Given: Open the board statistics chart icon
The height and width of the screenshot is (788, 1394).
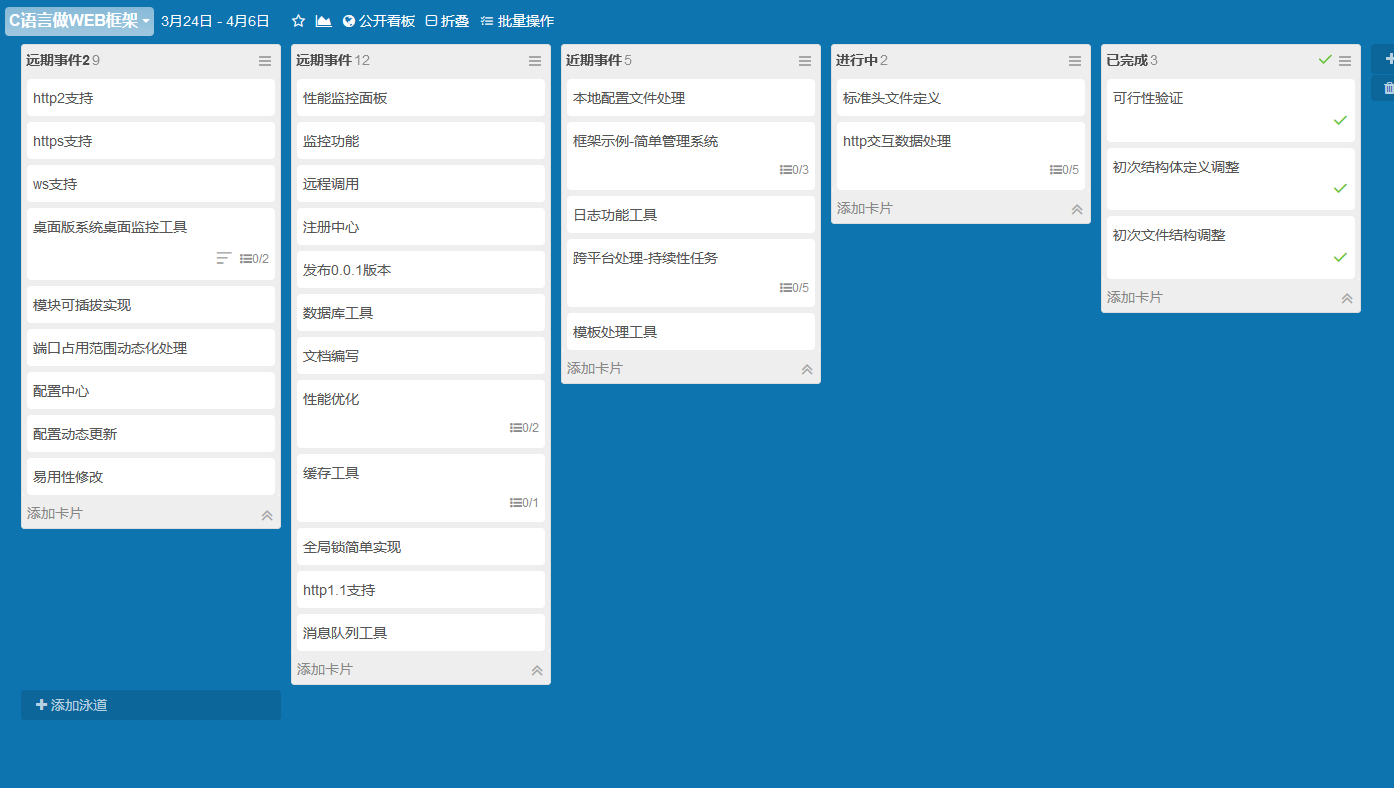Looking at the screenshot, I should tap(322, 19).
